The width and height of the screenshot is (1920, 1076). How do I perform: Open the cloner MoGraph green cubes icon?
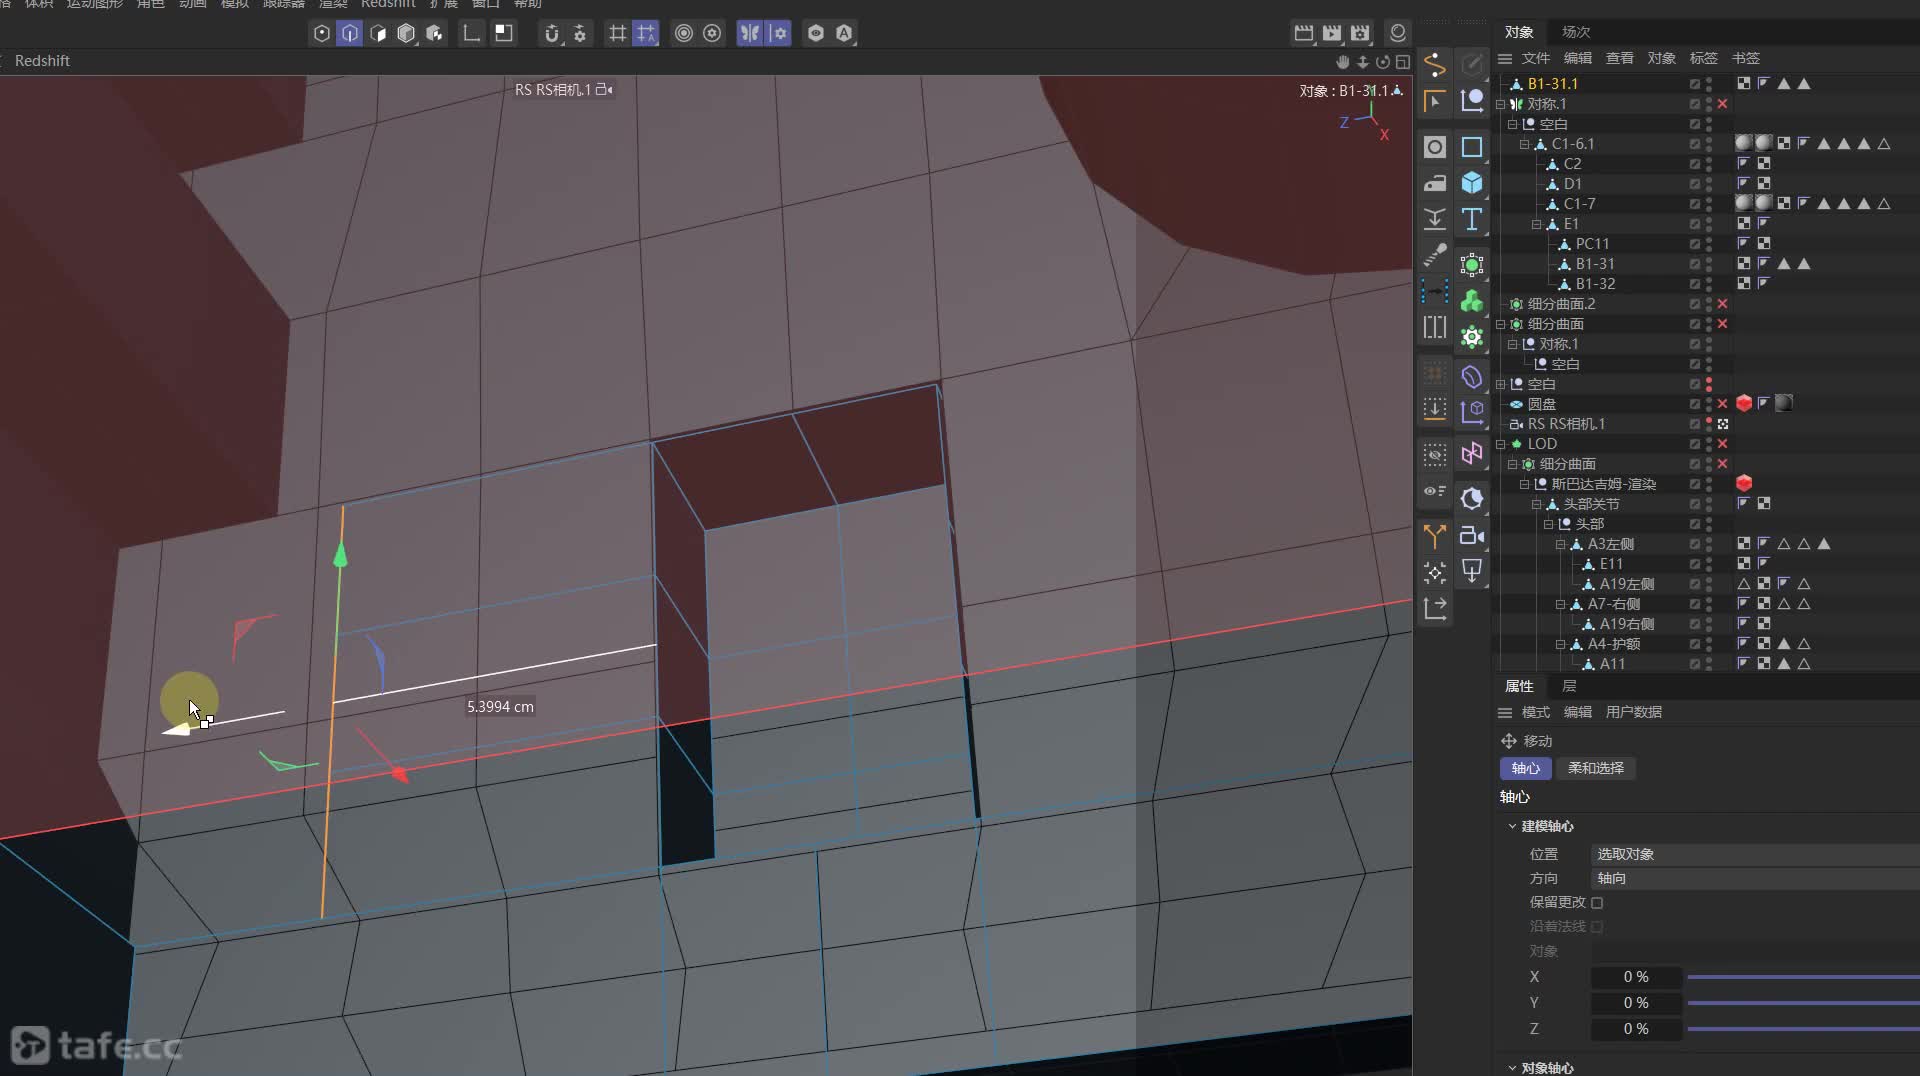(x=1472, y=301)
